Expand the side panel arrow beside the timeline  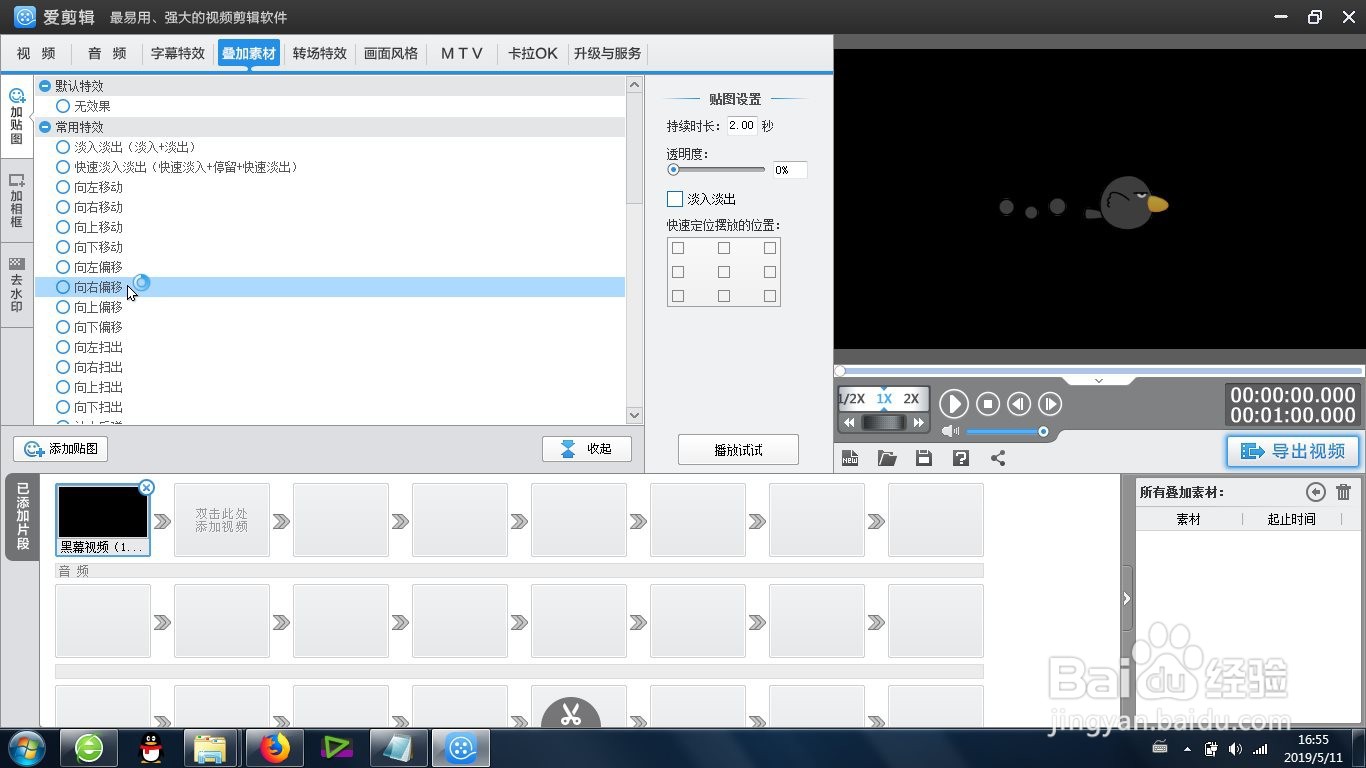1127,599
